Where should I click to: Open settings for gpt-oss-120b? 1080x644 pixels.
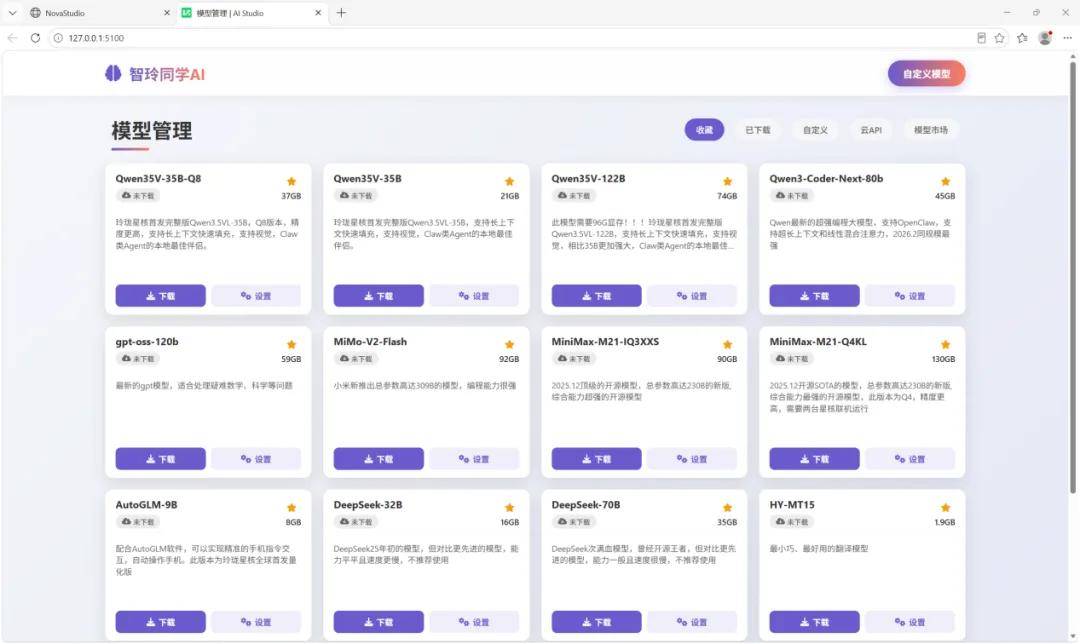click(256, 459)
